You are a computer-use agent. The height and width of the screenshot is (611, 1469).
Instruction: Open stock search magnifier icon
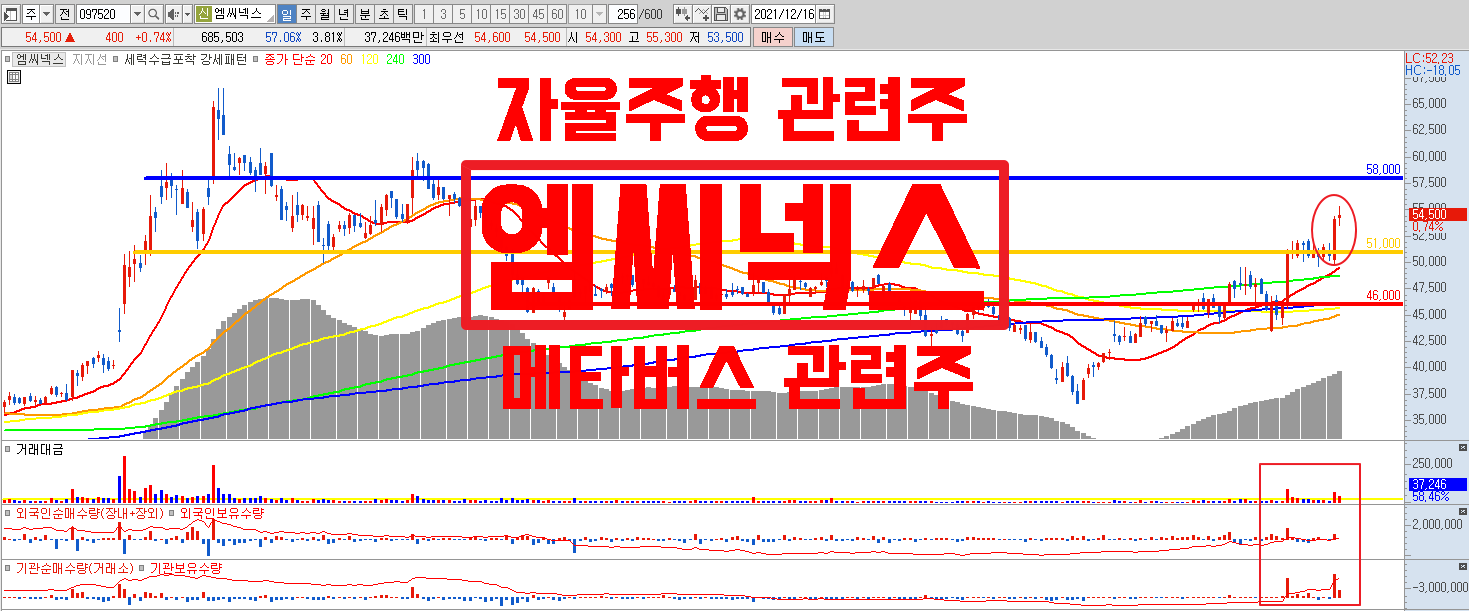[x=154, y=14]
